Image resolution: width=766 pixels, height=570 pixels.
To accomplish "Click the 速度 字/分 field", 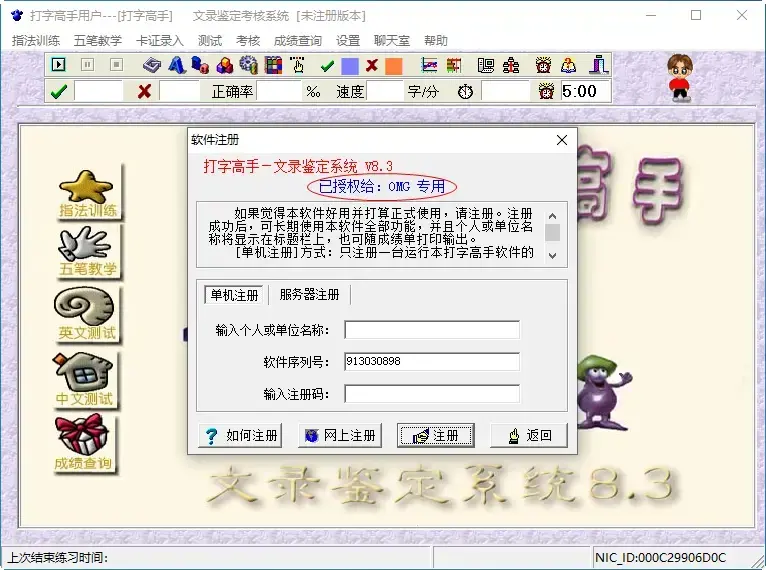I will click(385, 91).
